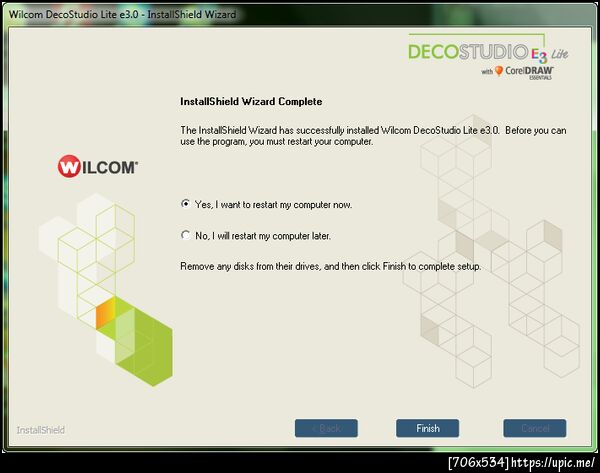Screen dimensions: 600x473
Task: Click the CorelDRAW Essentials logo
Action: tap(517, 72)
